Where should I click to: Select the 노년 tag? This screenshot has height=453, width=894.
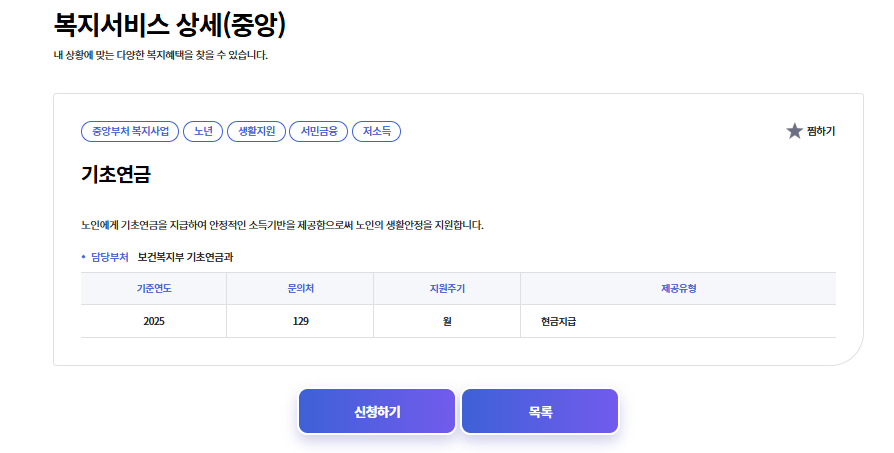[203, 131]
